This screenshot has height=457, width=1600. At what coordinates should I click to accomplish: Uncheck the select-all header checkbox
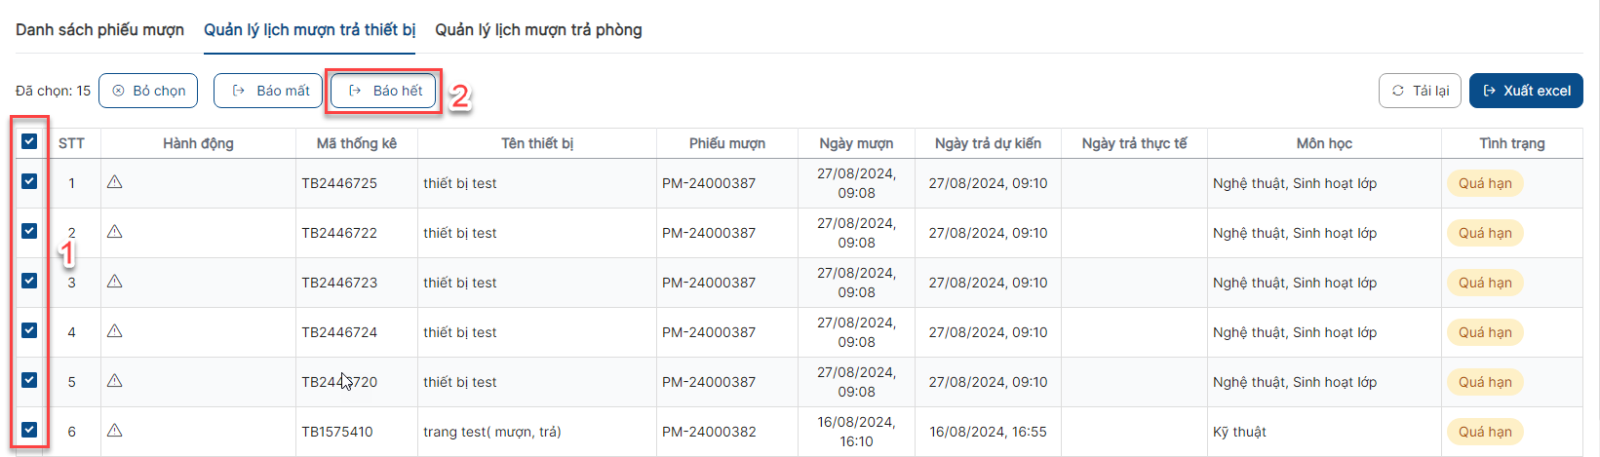tap(29, 142)
